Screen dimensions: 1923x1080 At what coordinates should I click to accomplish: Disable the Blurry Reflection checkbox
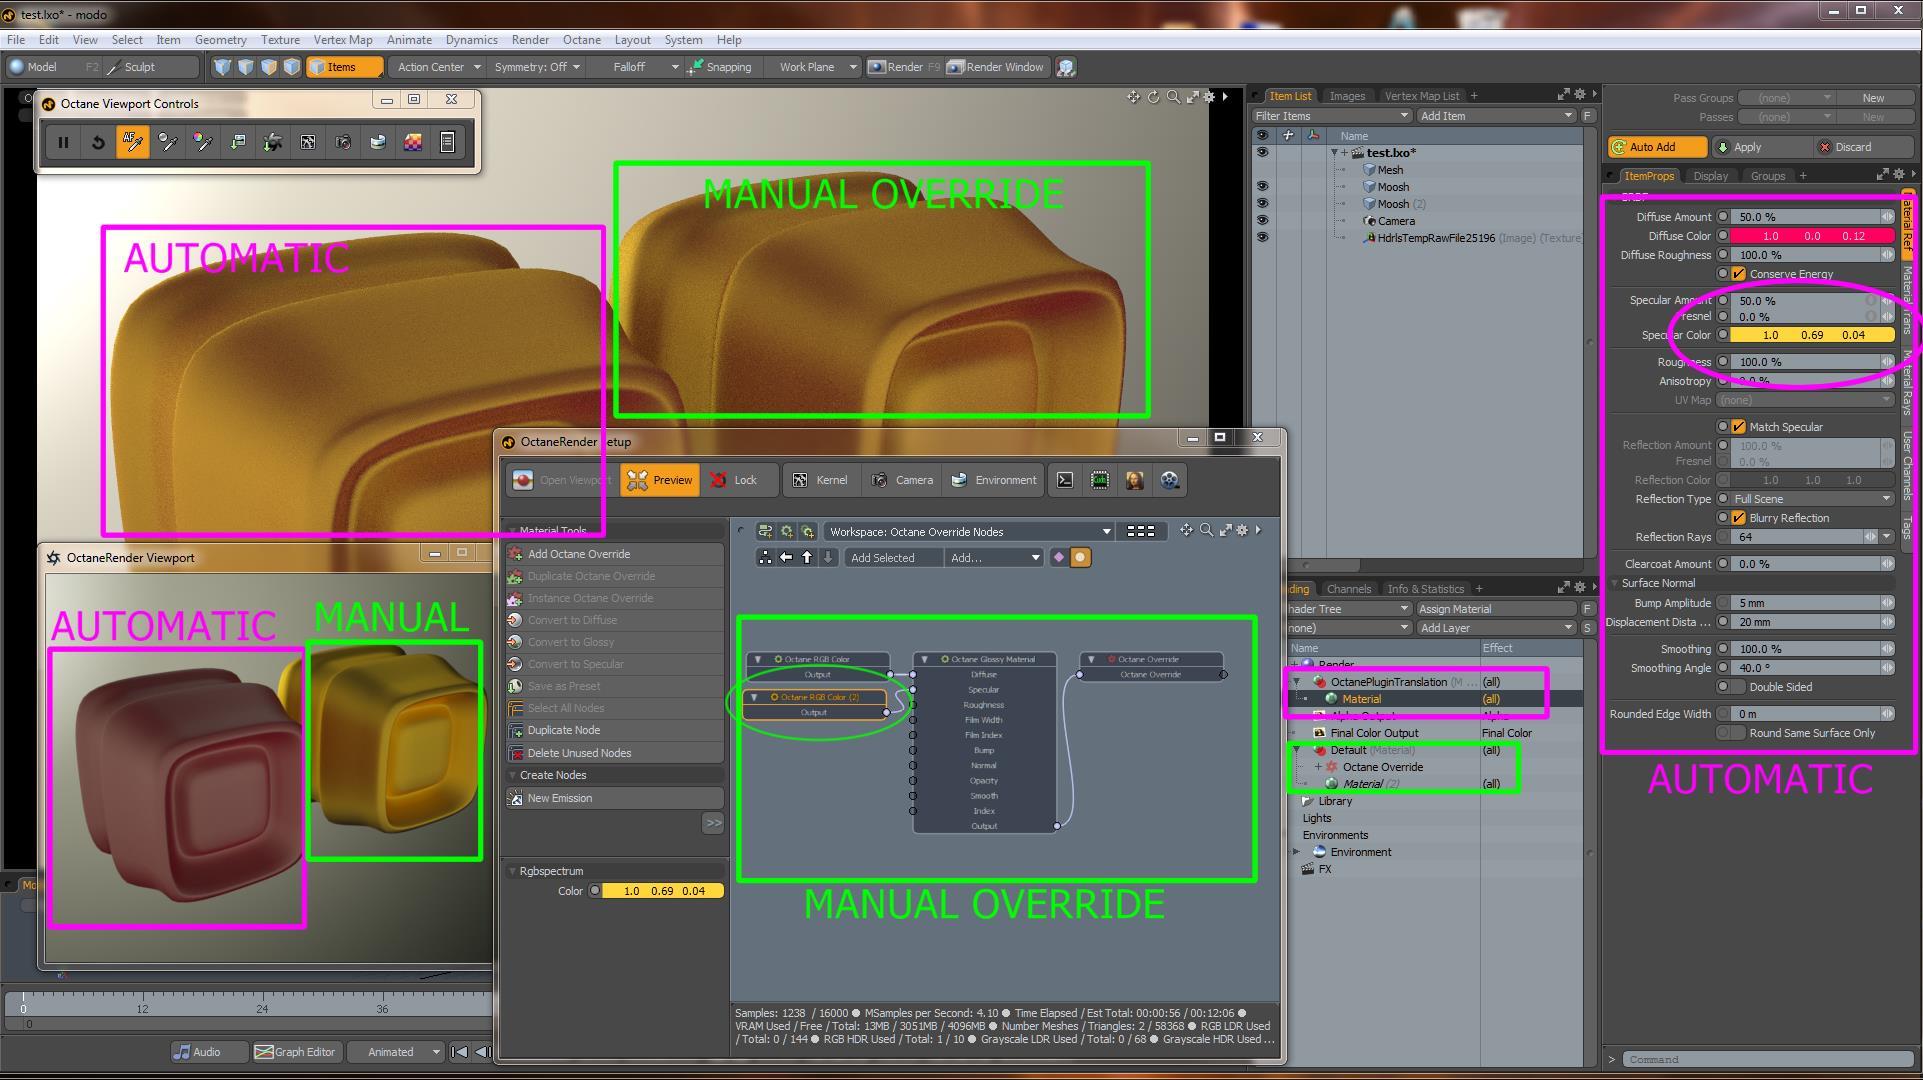pos(1738,518)
